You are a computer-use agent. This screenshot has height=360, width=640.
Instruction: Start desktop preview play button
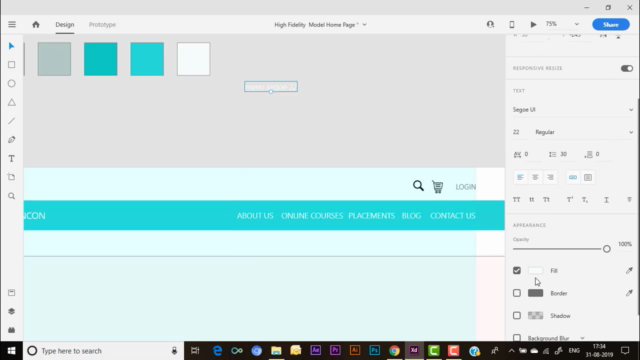click(x=533, y=24)
